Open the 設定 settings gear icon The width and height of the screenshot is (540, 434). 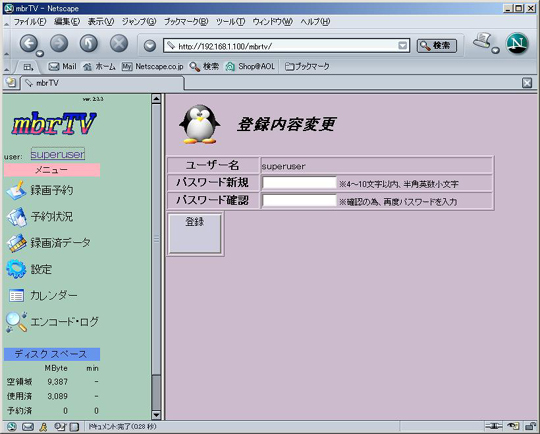tap(16, 269)
